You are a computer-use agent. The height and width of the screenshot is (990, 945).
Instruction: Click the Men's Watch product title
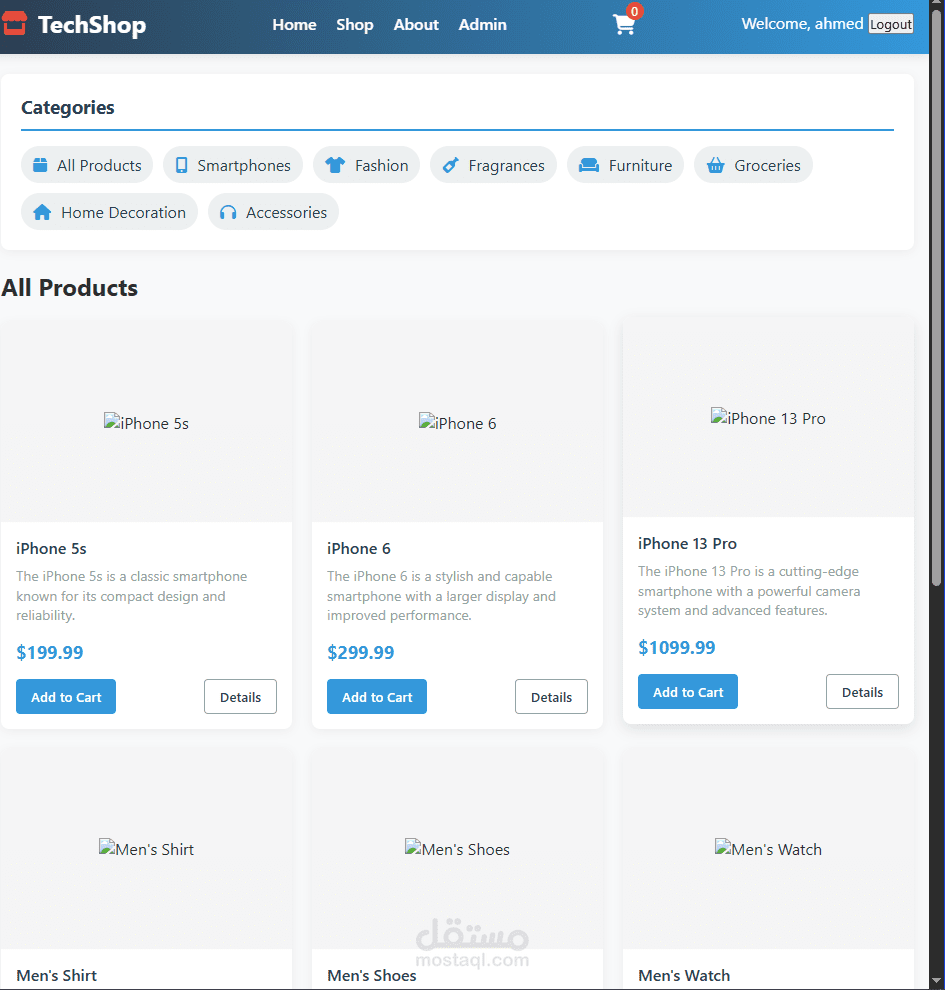coord(684,975)
